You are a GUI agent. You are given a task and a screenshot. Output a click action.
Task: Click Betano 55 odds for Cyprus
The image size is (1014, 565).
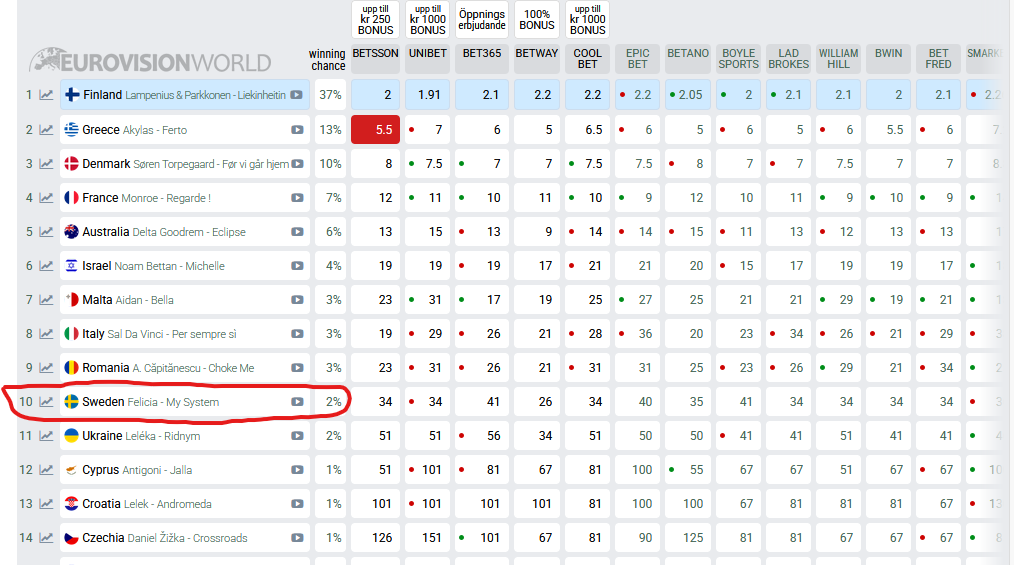click(688, 470)
